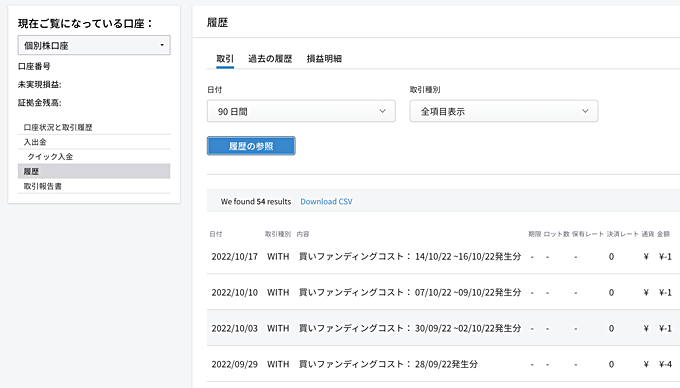Click the Download CSV link
The height and width of the screenshot is (388, 680).
326,202
